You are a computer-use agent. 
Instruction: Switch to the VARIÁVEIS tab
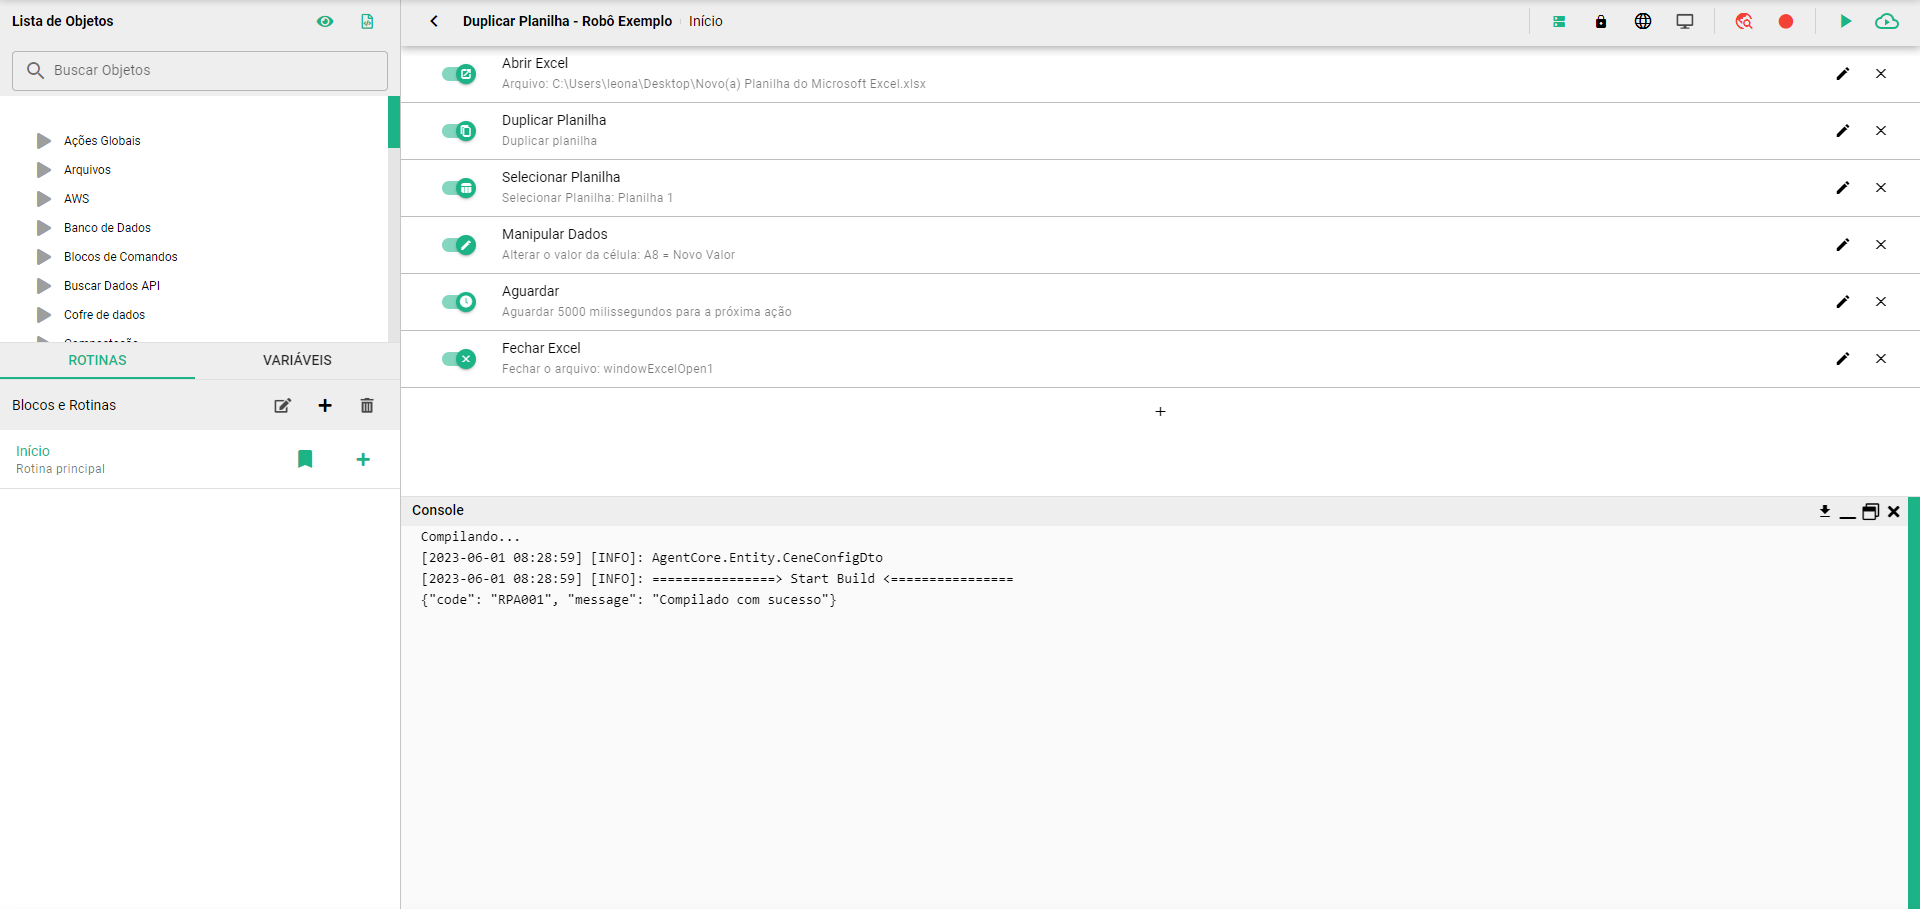(297, 360)
